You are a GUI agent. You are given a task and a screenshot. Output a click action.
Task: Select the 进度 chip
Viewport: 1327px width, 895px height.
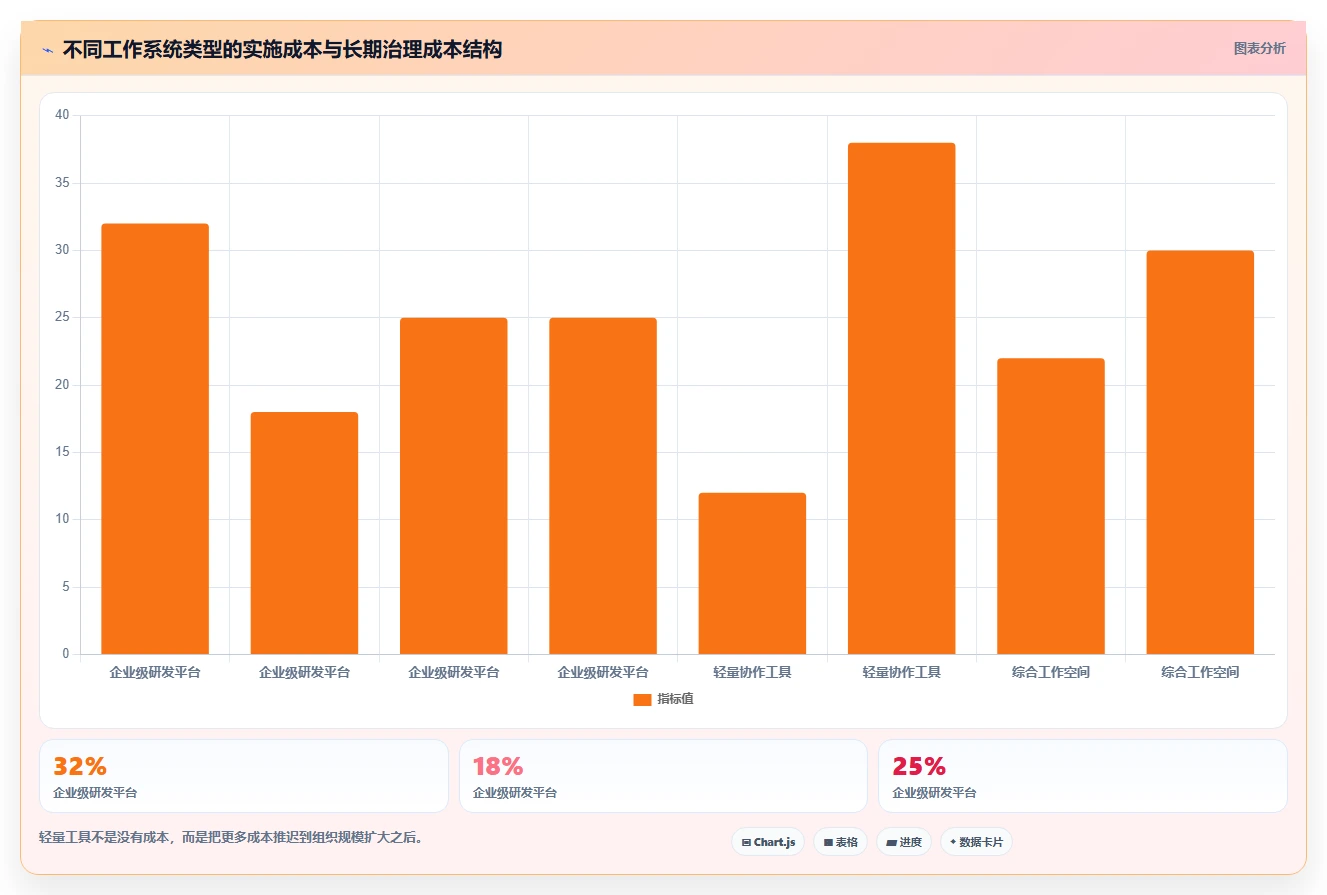(x=904, y=842)
